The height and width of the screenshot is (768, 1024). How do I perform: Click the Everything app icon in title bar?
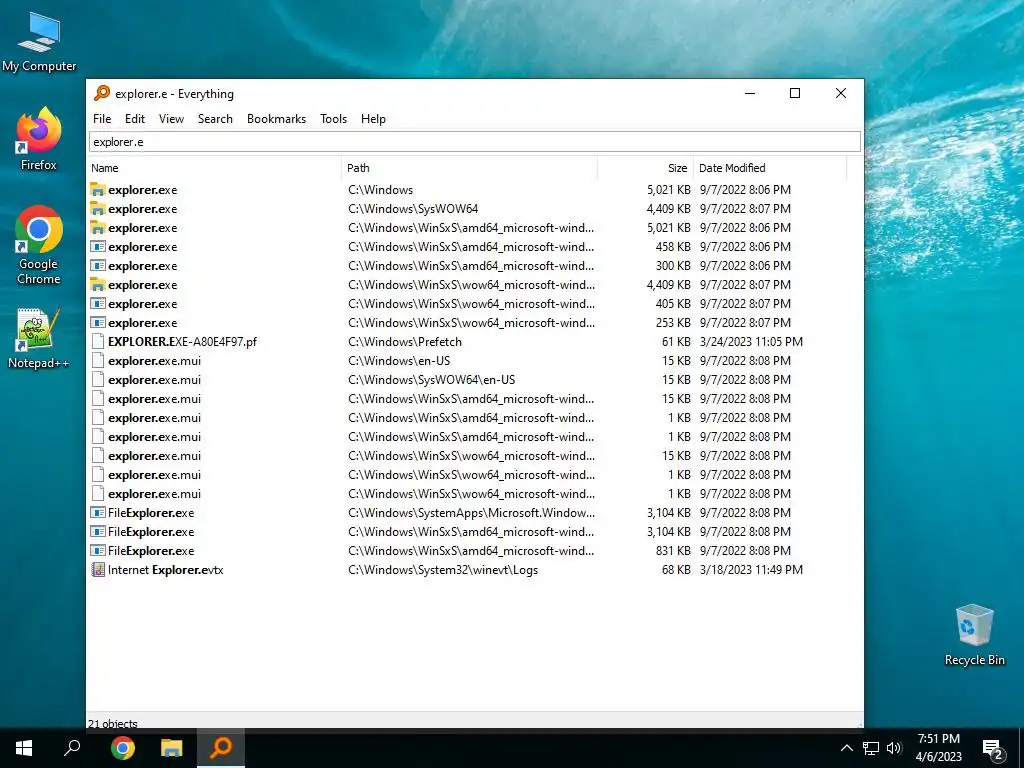[102, 93]
